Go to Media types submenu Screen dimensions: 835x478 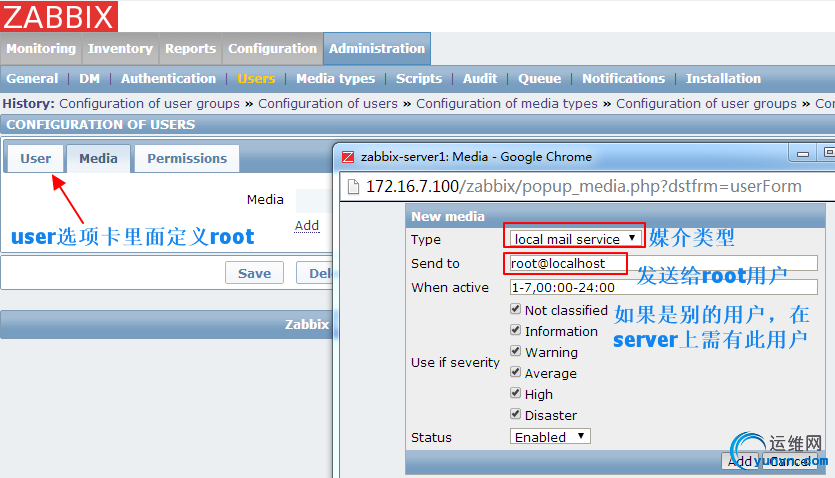(335, 79)
